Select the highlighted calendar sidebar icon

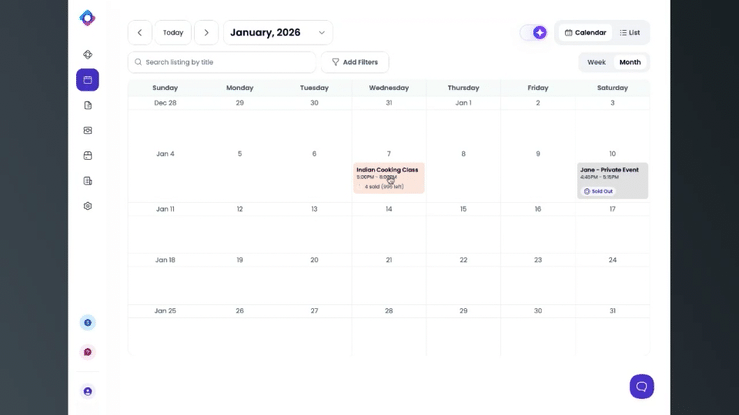click(x=87, y=80)
